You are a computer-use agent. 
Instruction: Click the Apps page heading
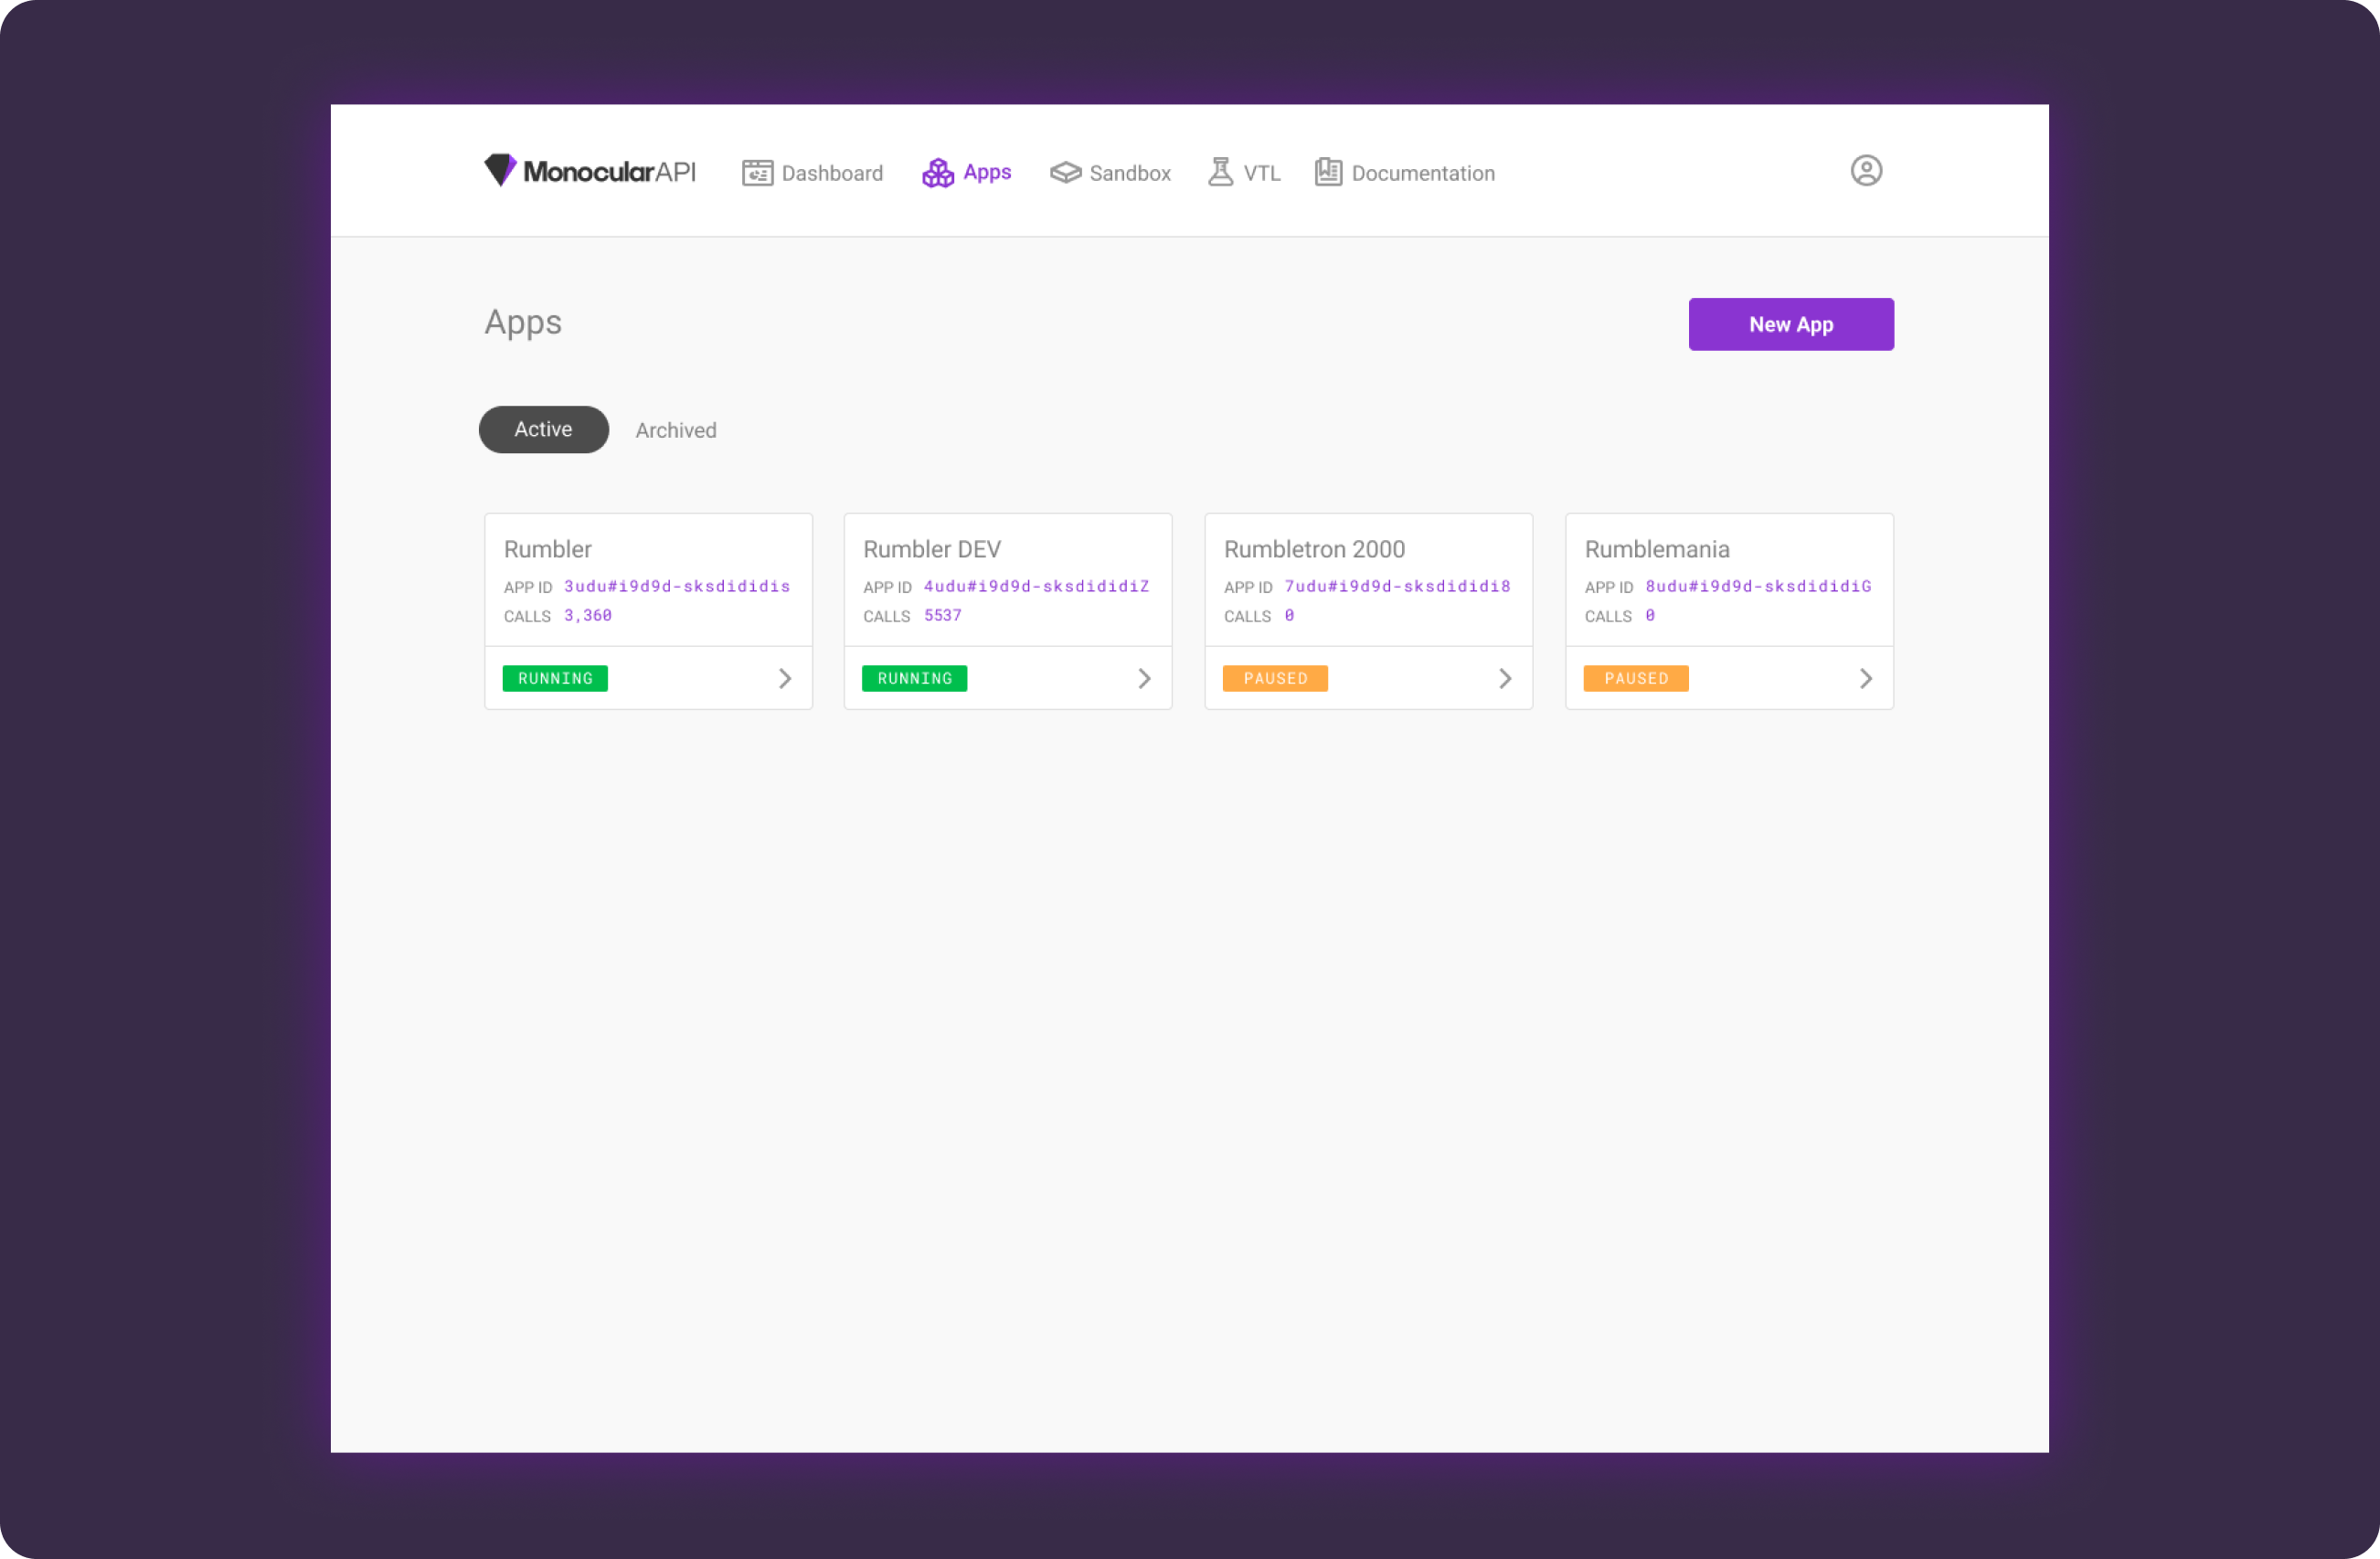pos(523,323)
